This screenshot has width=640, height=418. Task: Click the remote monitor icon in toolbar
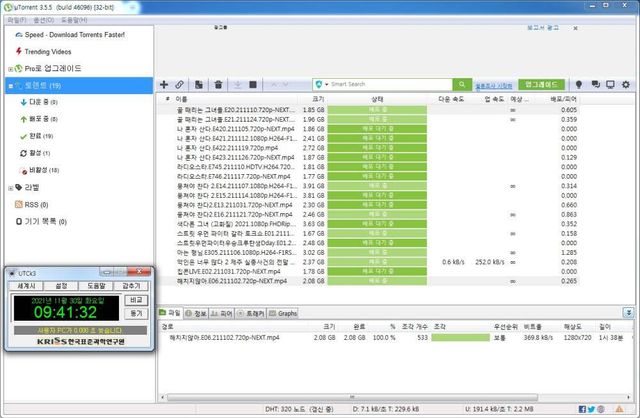pyautogui.click(x=609, y=85)
